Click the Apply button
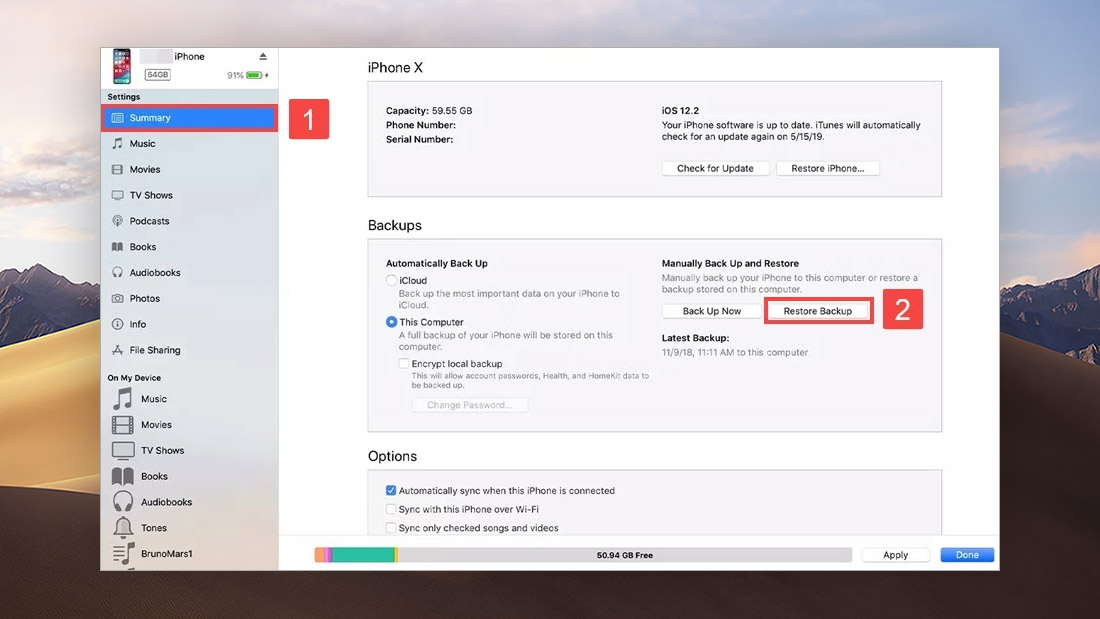 tap(895, 554)
